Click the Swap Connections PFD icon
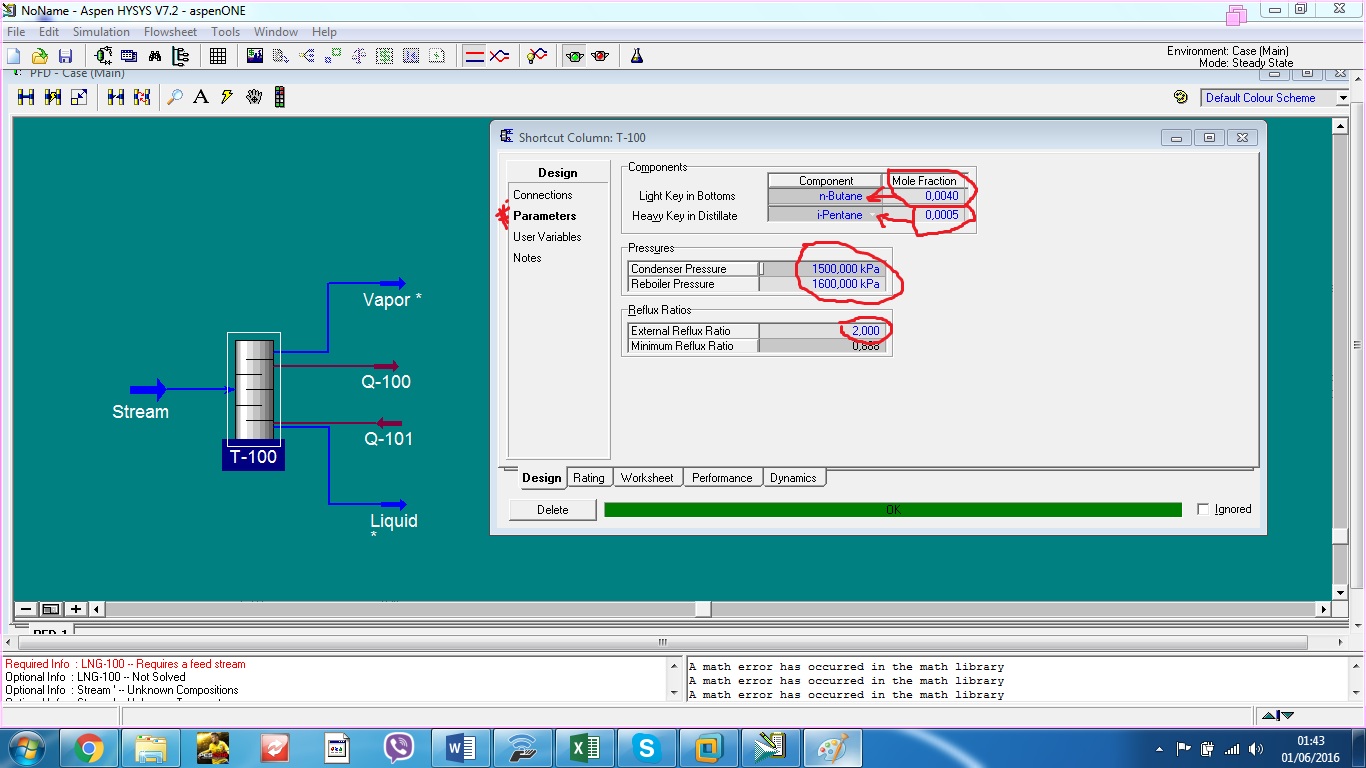The height and width of the screenshot is (768, 1366). [142, 97]
